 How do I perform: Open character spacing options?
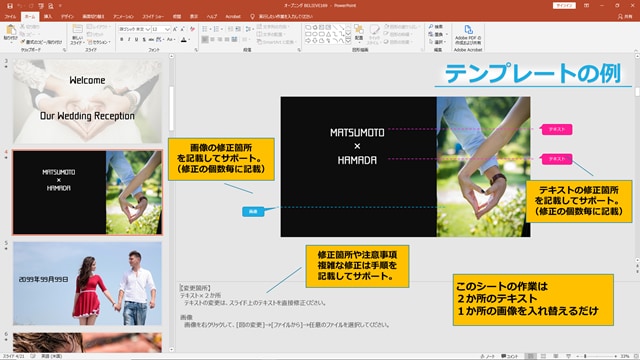(160, 40)
